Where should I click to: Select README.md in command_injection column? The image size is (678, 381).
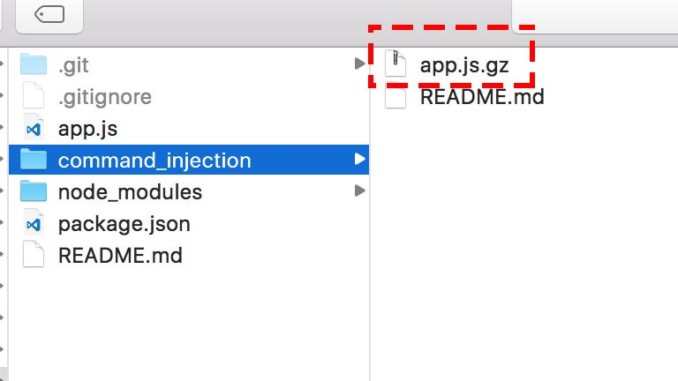pos(482,96)
